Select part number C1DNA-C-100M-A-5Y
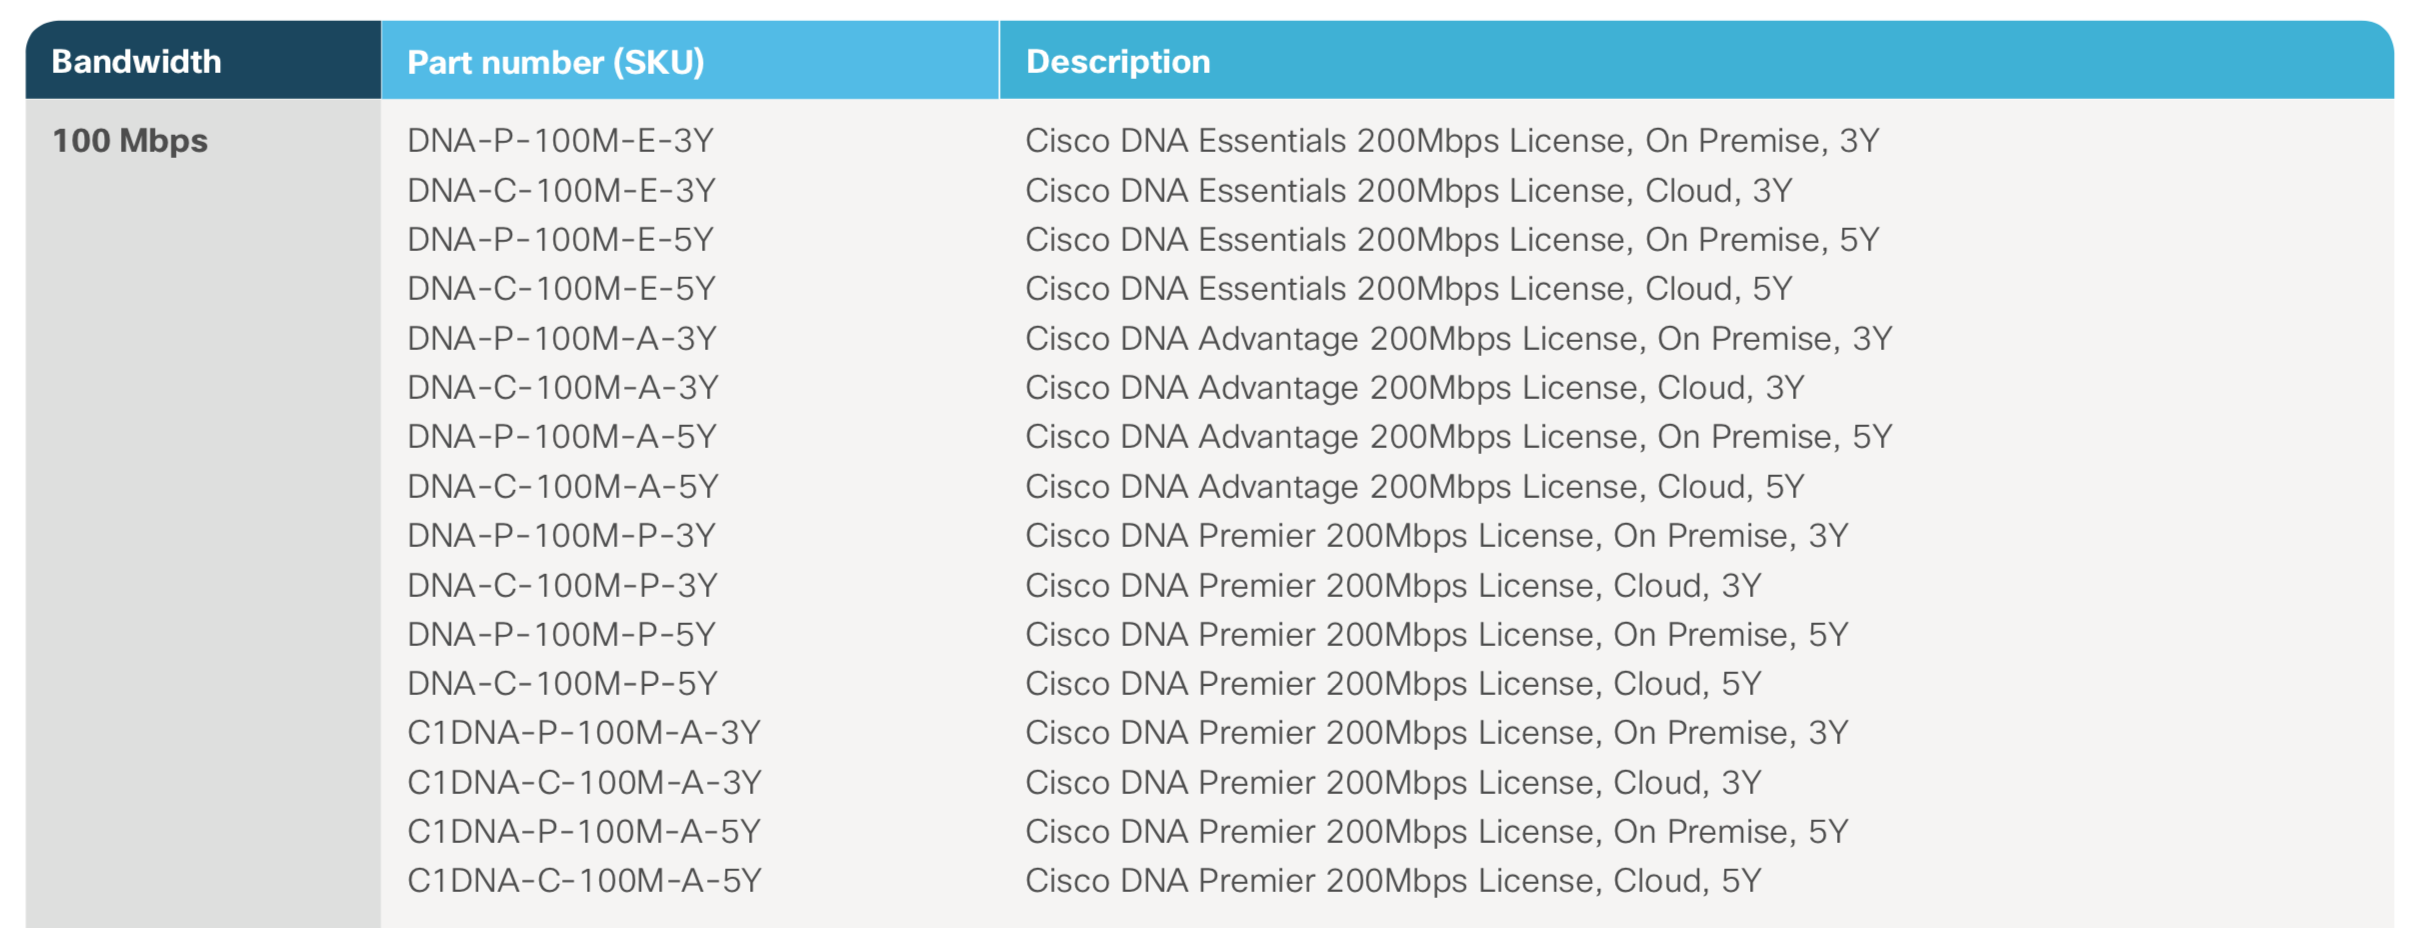The height and width of the screenshot is (928, 2414). tap(584, 881)
